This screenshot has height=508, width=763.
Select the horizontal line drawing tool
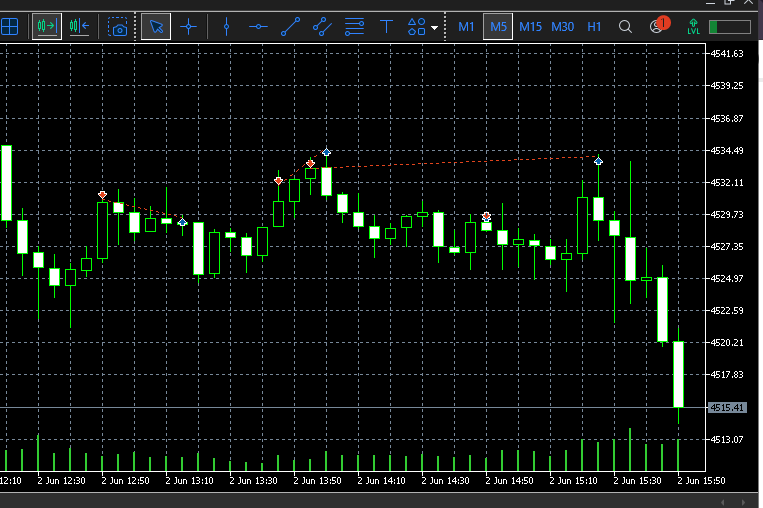[x=258, y=27]
